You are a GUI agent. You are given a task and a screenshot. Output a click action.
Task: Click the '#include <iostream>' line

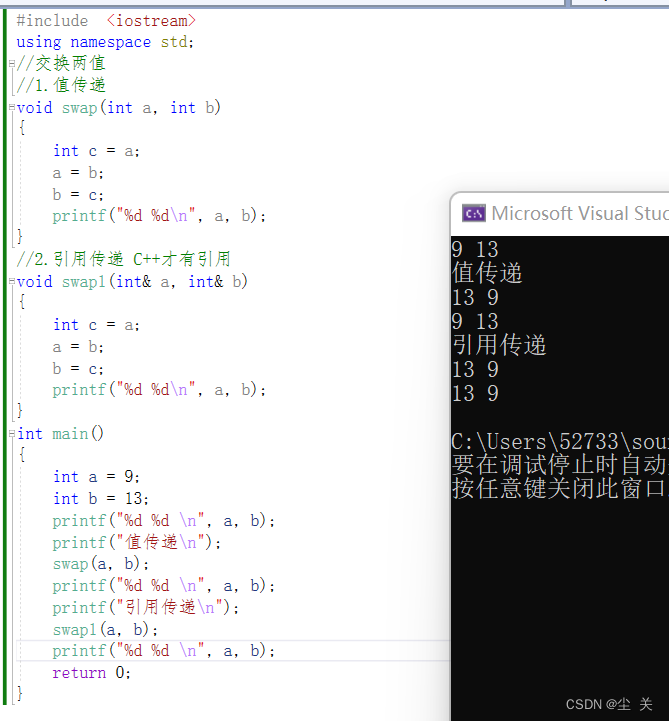[106, 21]
